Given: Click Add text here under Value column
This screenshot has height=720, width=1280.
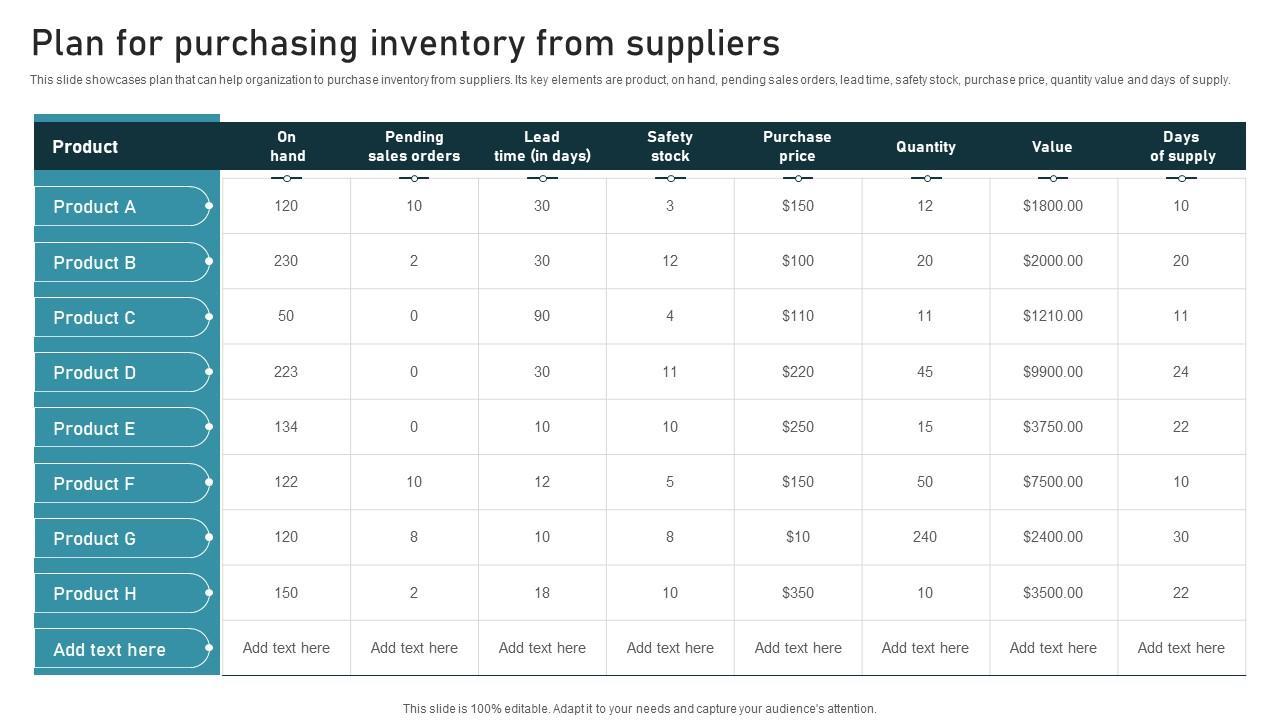Looking at the screenshot, I should click(1053, 648).
